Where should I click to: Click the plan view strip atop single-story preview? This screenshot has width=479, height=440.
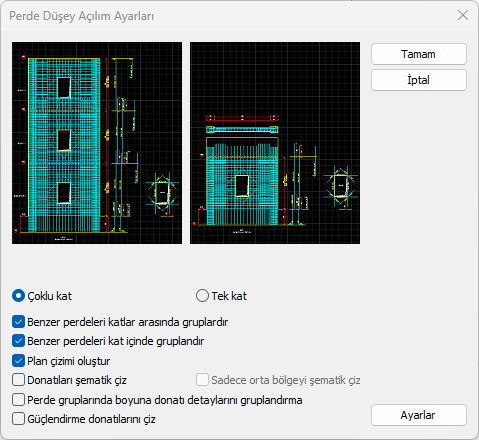coord(242,130)
